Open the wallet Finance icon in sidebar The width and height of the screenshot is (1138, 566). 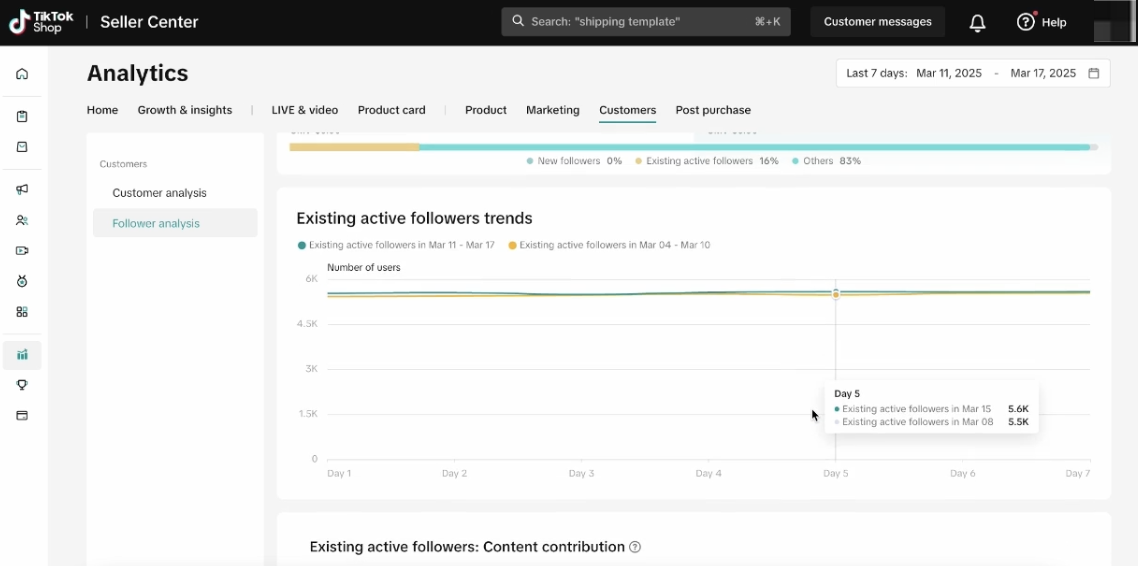[22, 416]
